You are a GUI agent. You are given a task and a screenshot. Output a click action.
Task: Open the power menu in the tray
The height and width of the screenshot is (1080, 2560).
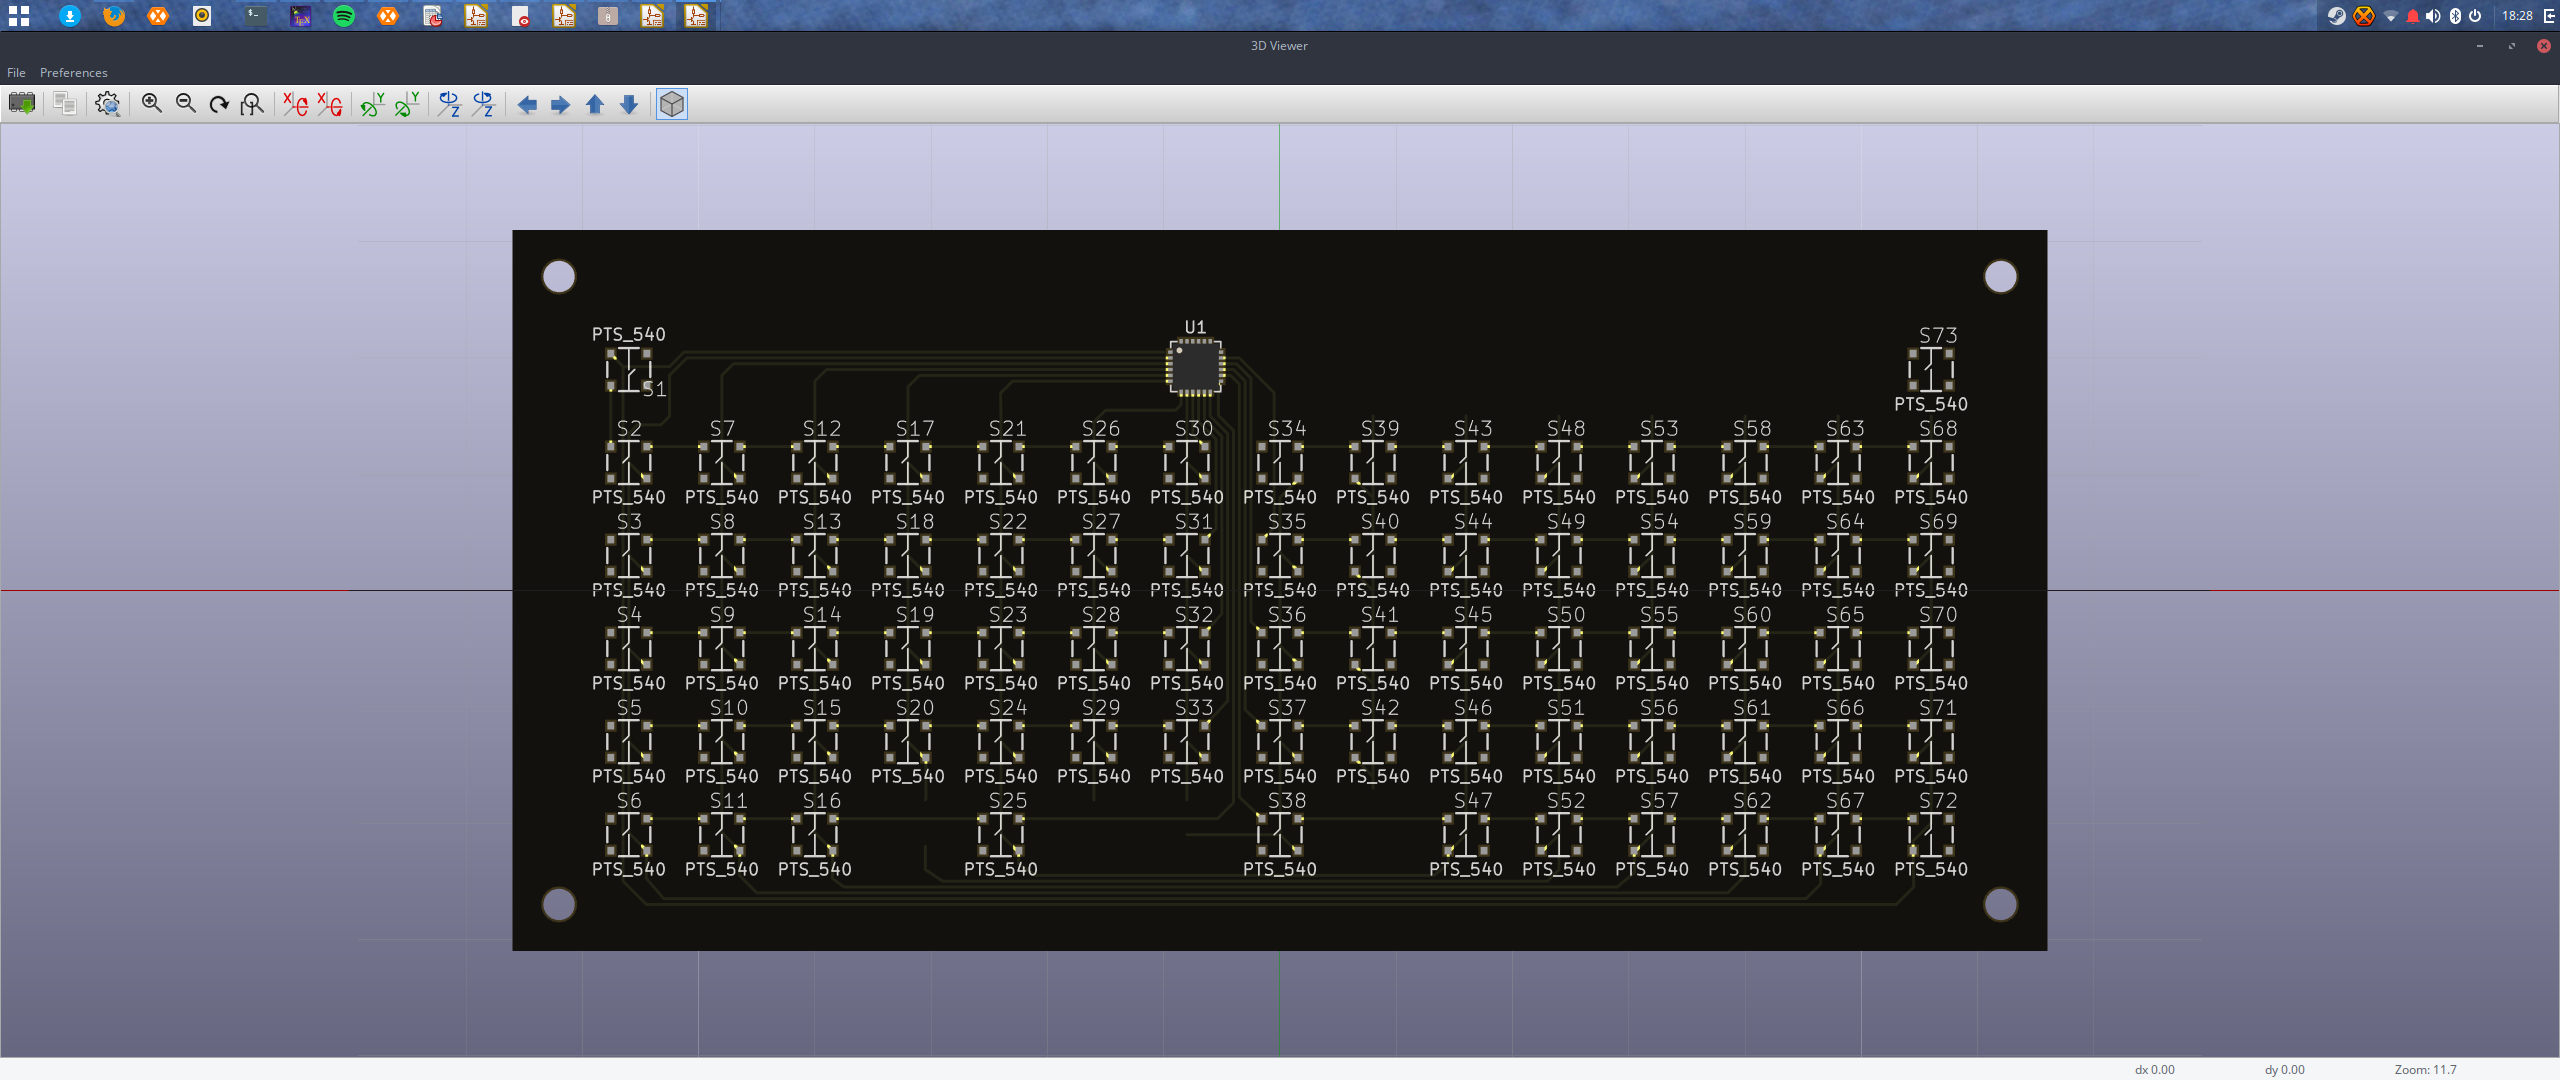pos(2475,15)
